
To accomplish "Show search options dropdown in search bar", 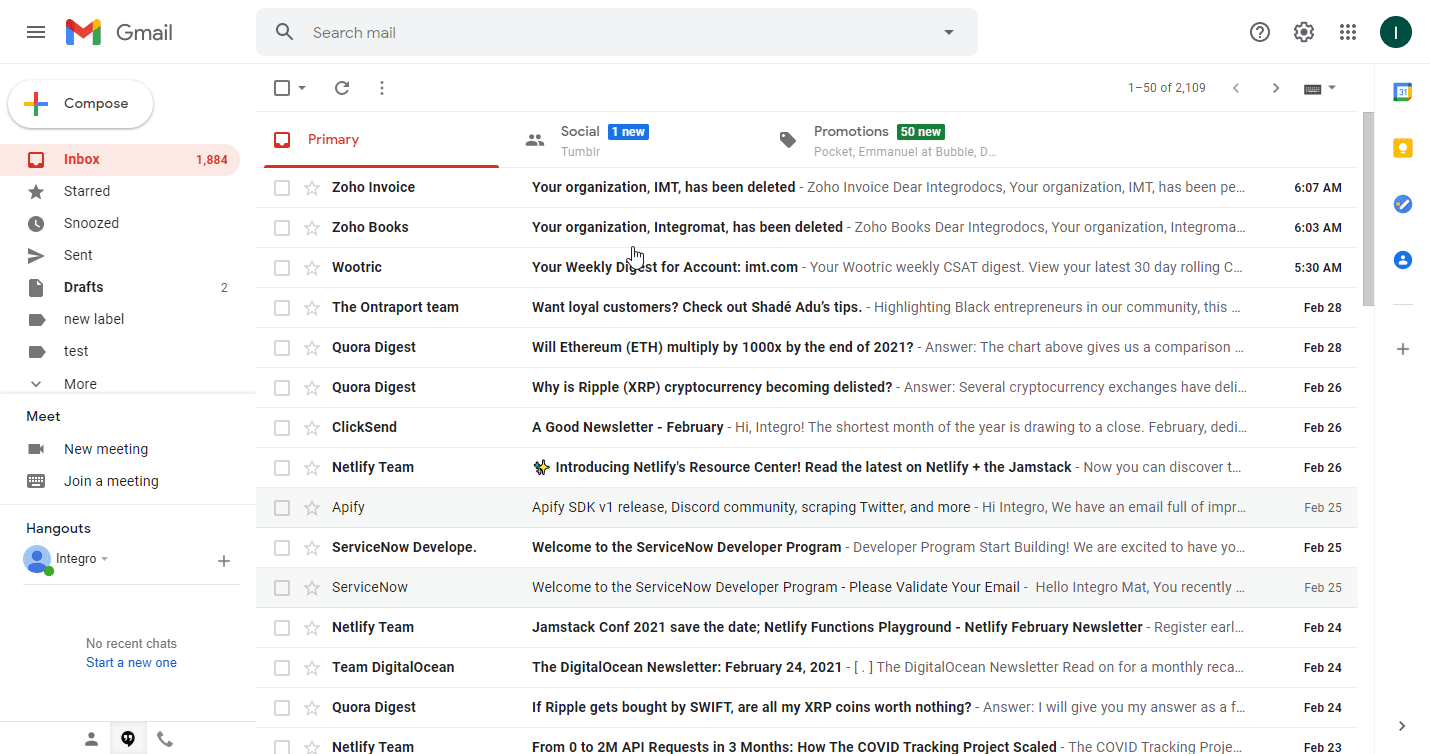I will point(949,32).
